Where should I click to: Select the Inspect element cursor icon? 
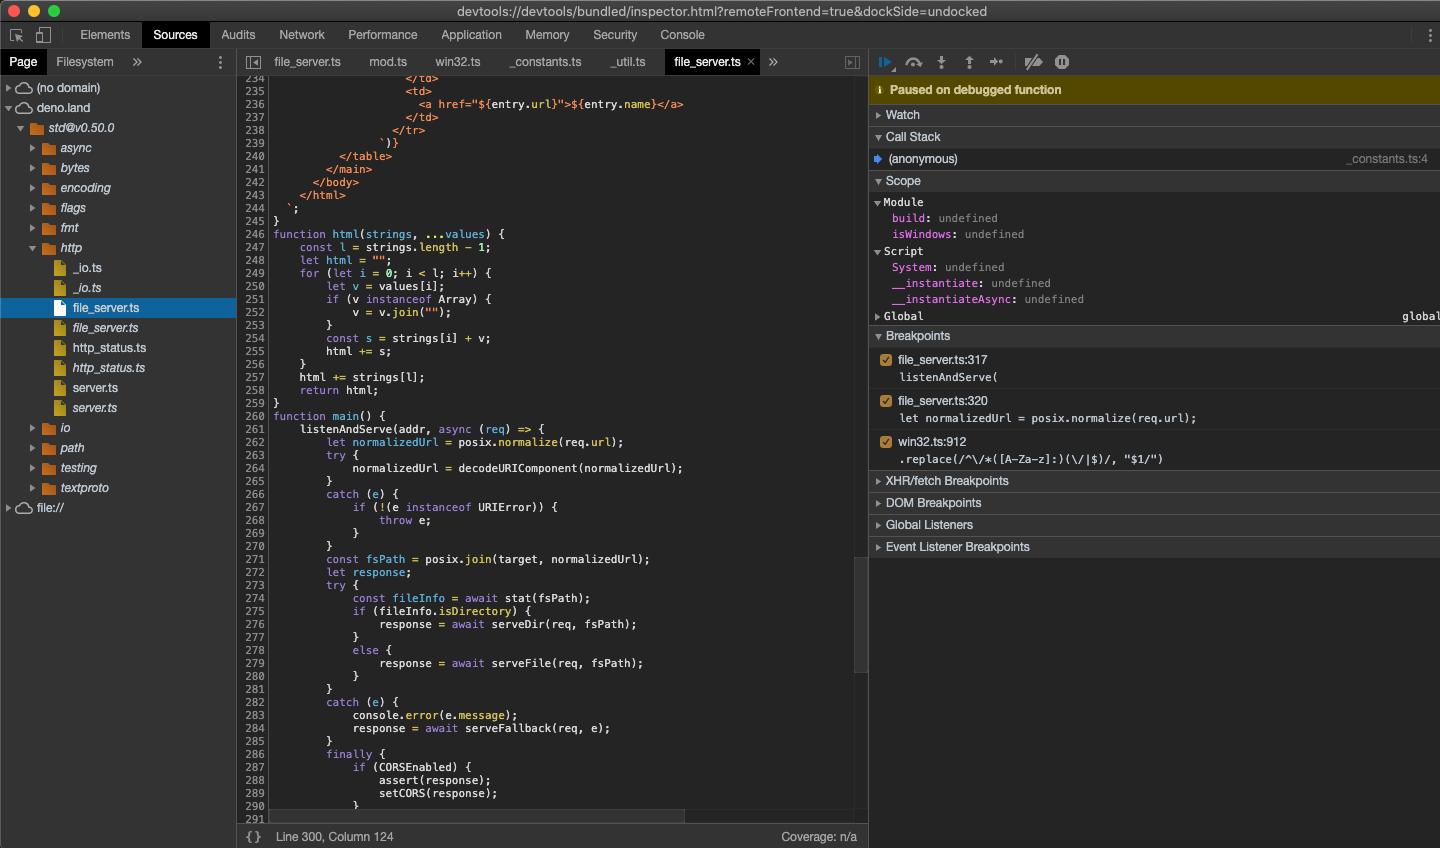pyautogui.click(x=16, y=34)
